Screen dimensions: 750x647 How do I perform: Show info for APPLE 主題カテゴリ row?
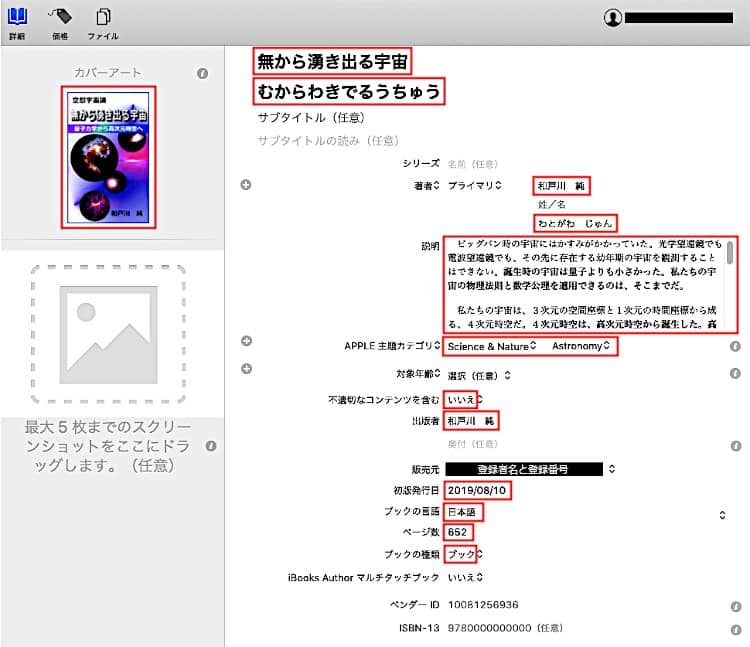coord(735,346)
